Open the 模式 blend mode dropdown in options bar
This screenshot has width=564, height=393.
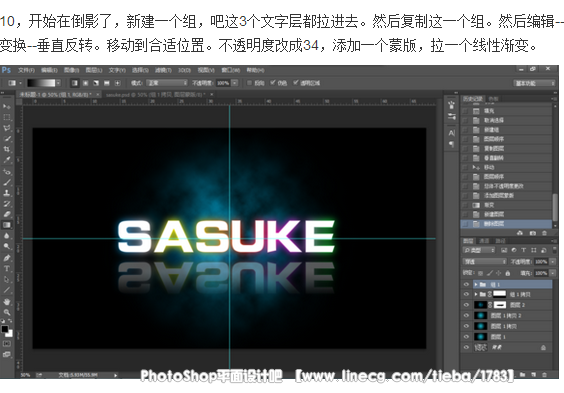pos(167,83)
